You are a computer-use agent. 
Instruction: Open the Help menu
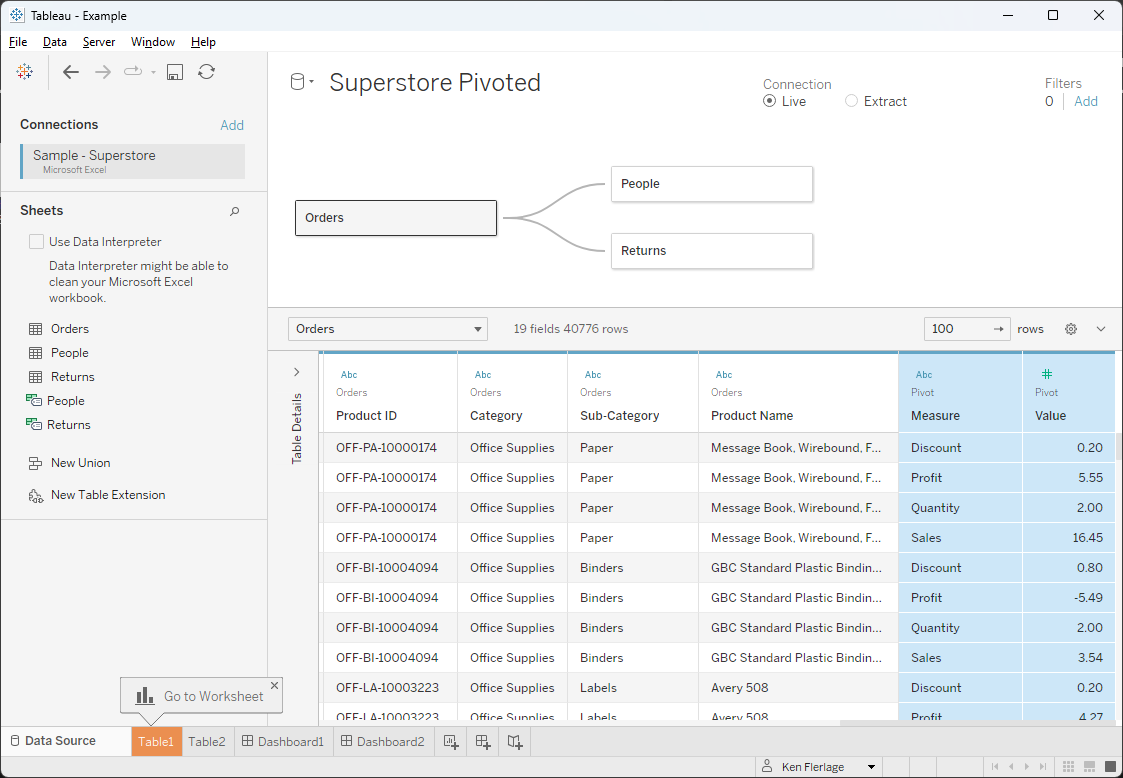point(203,42)
